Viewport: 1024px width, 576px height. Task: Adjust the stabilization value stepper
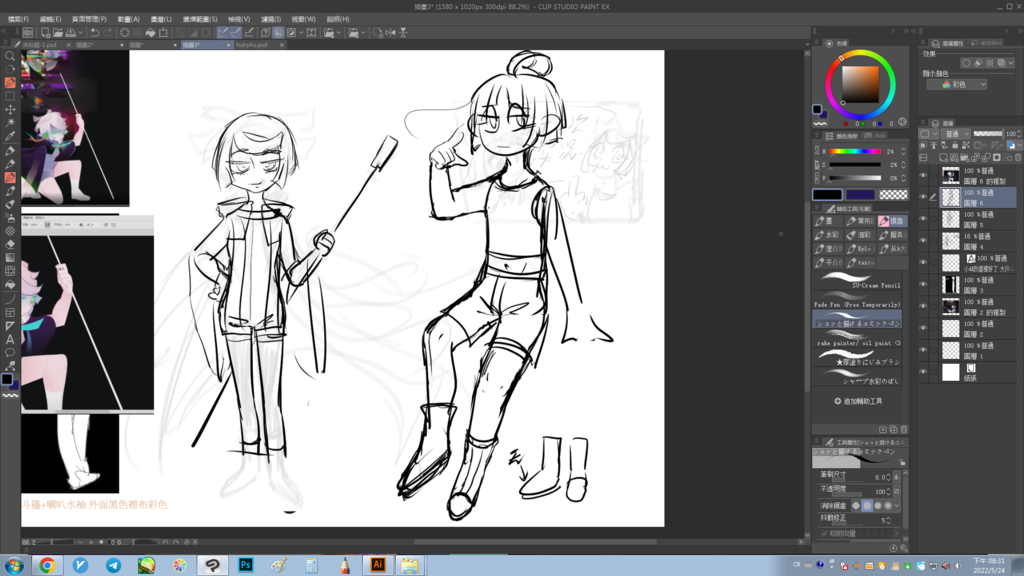[888, 520]
